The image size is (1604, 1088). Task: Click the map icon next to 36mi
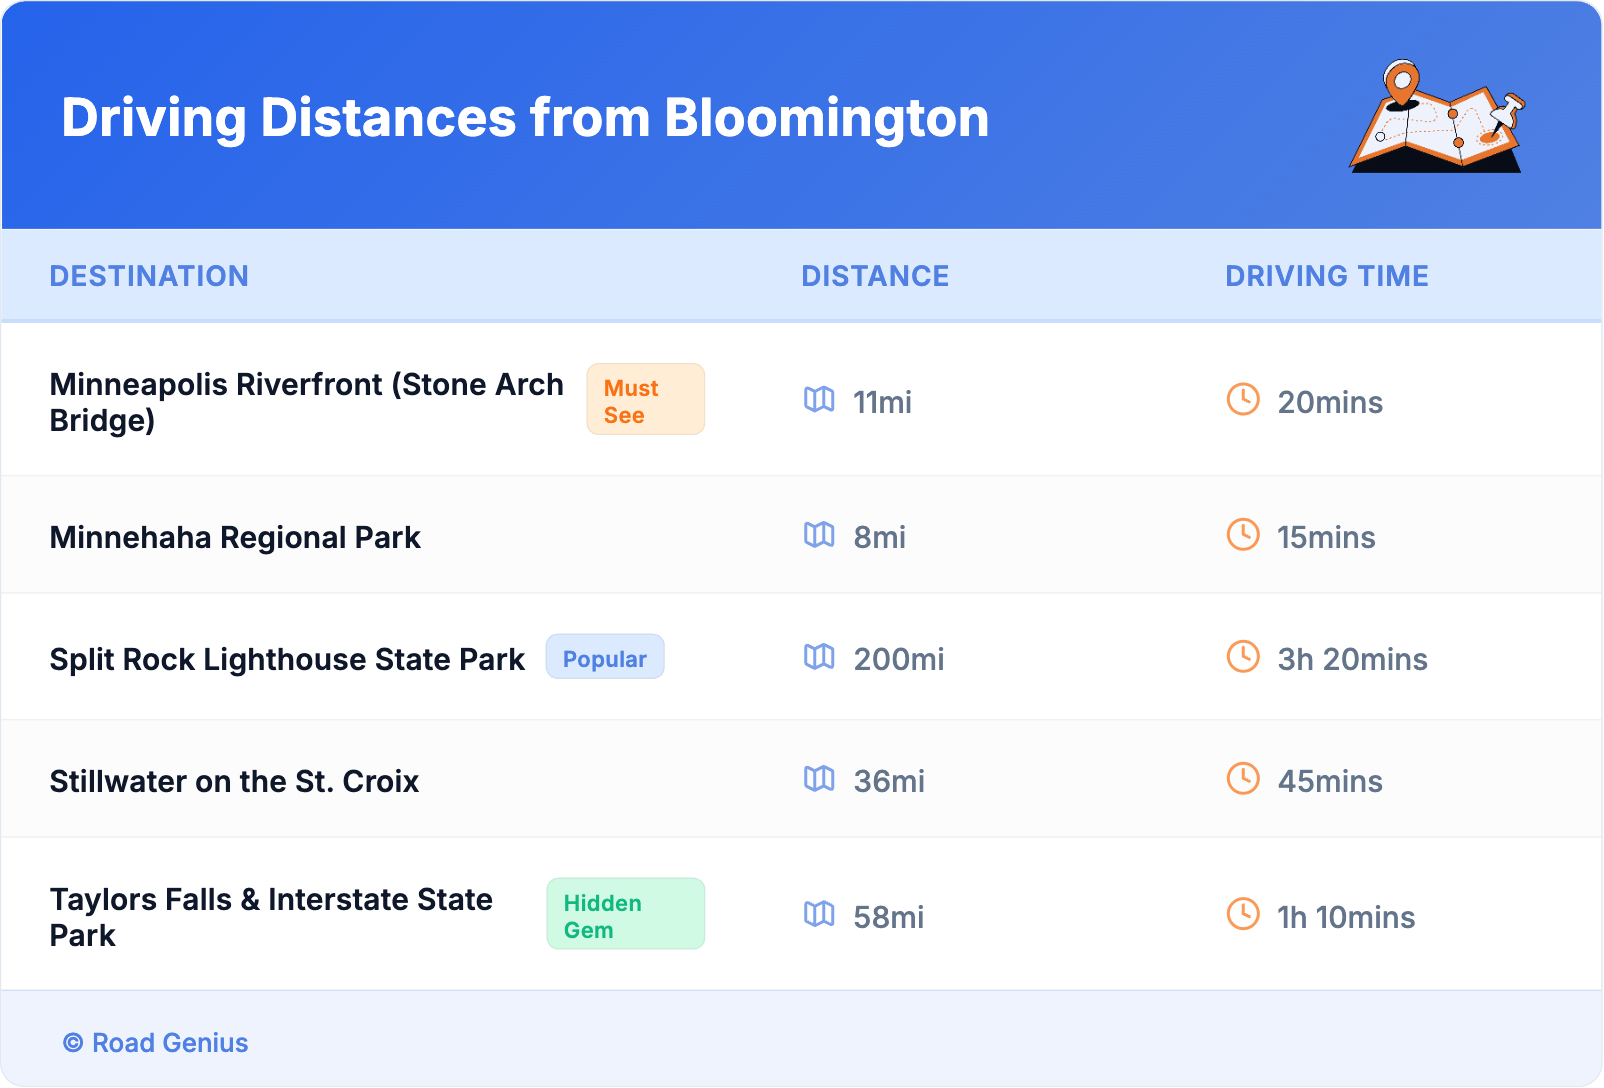pos(819,779)
